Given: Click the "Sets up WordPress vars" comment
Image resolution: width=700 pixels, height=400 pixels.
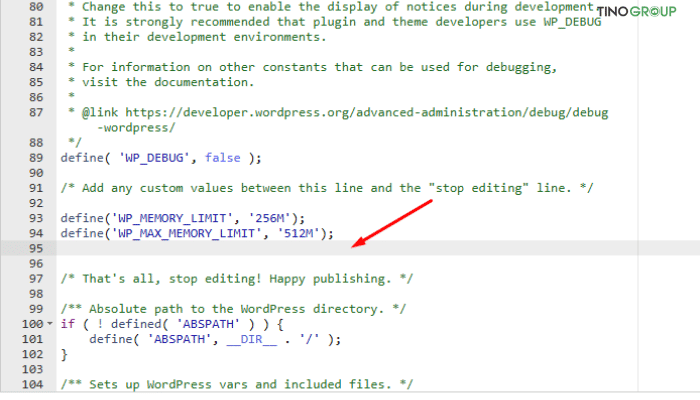Looking at the screenshot, I should 237,384.
